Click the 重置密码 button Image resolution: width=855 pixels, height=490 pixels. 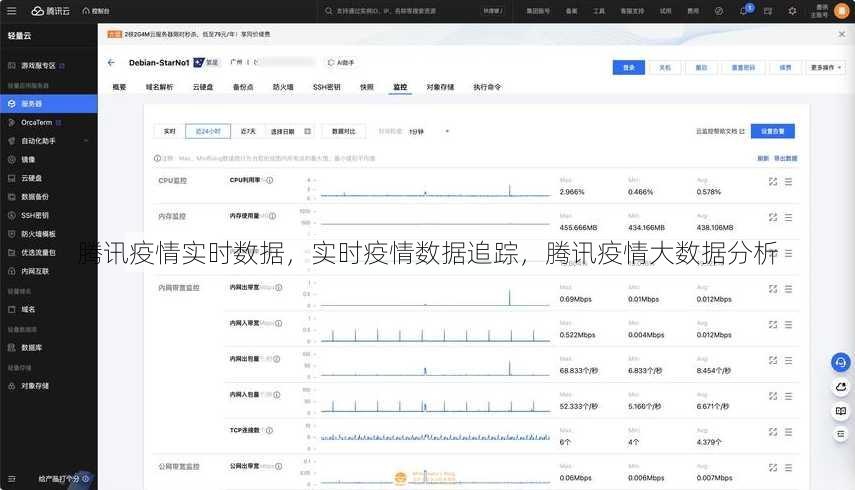click(743, 68)
